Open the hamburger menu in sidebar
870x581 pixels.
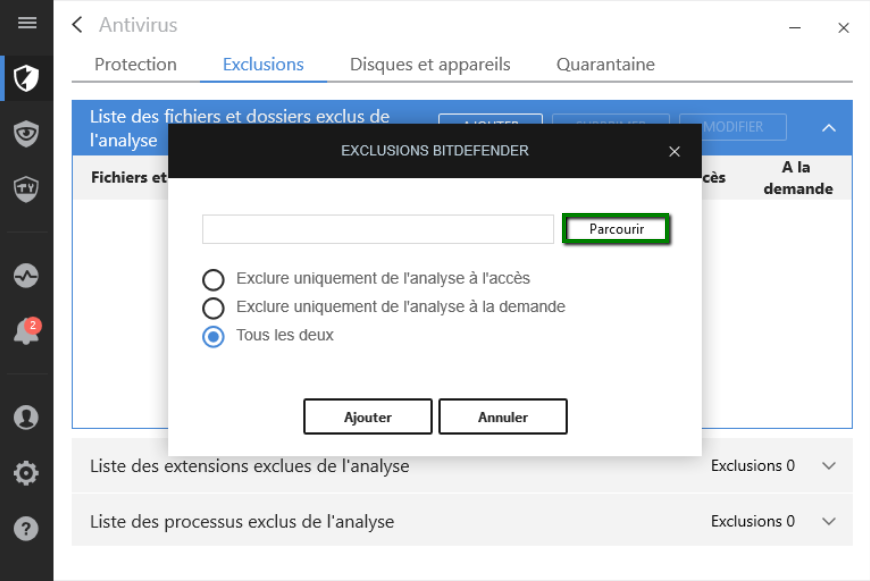click(27, 23)
